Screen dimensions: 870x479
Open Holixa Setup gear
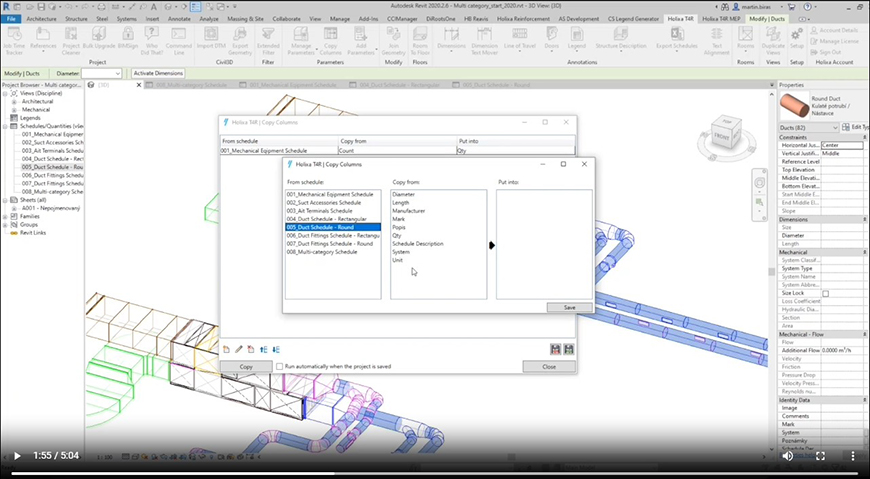click(x=797, y=38)
